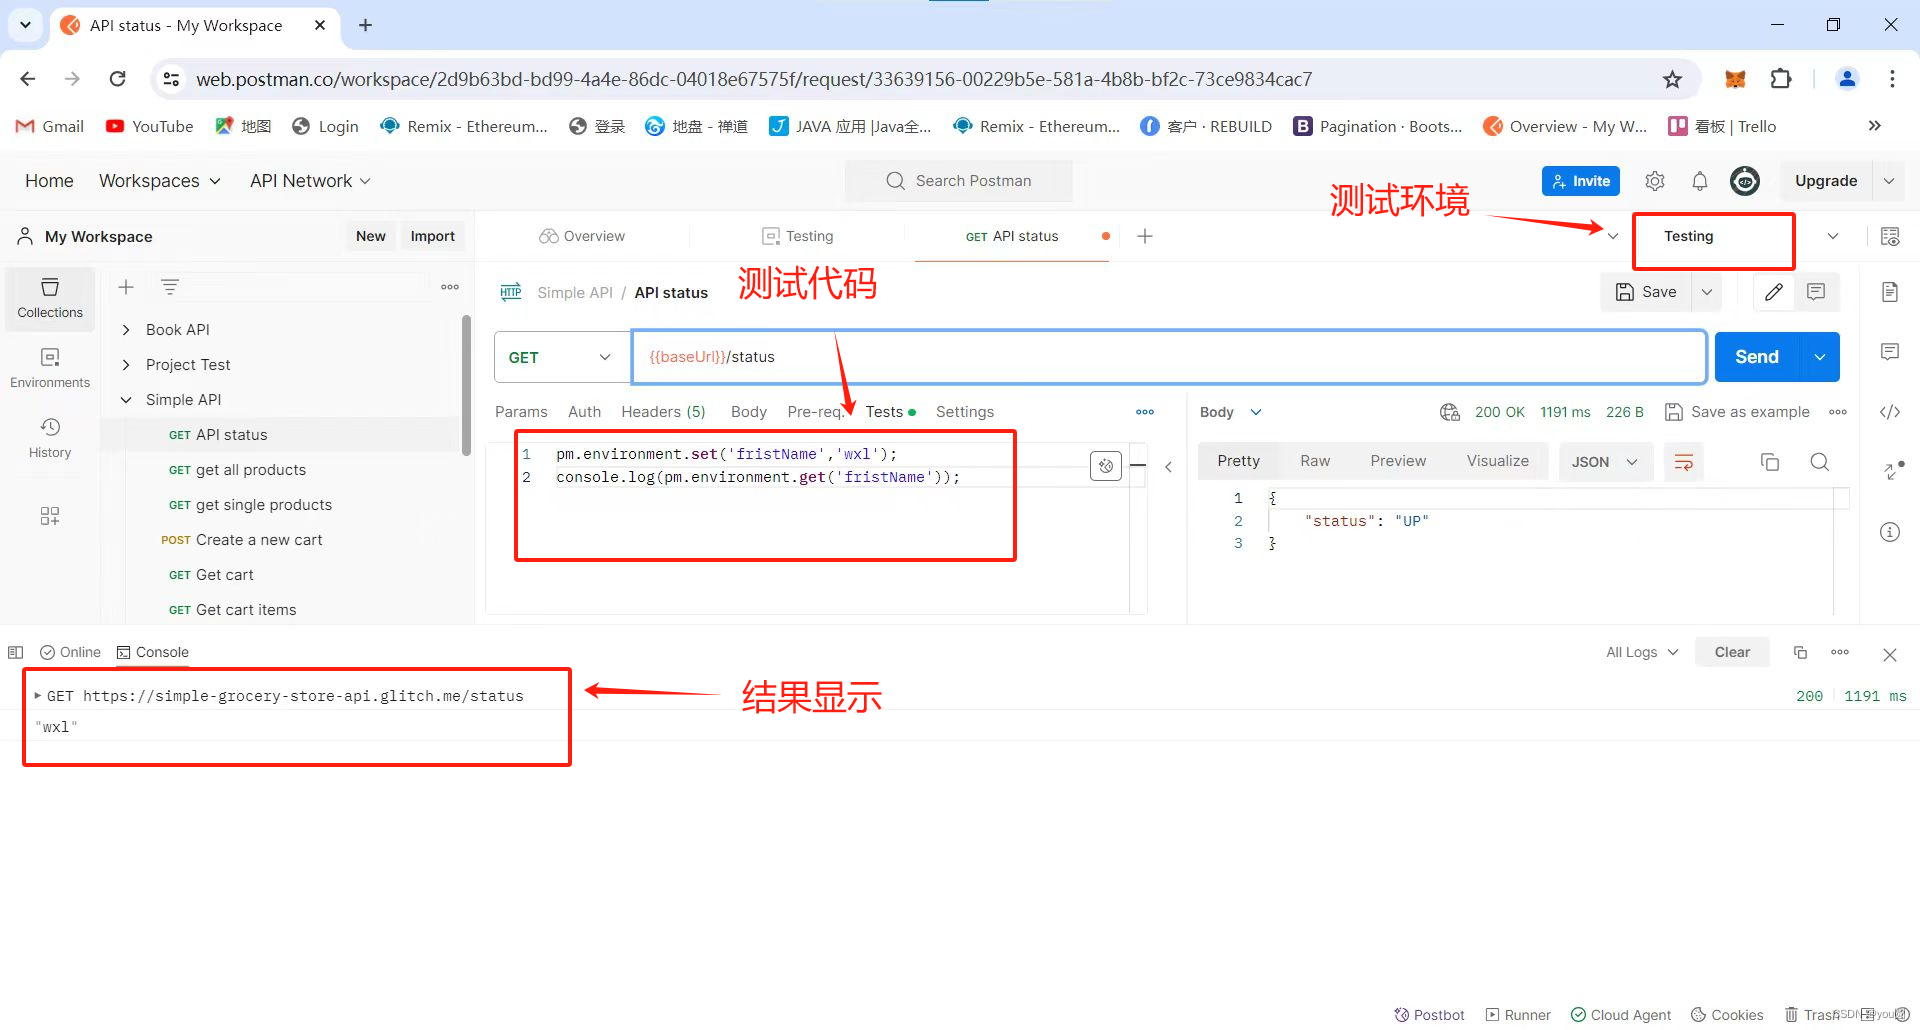
Task: Open the settings gear icon
Action: (x=1655, y=181)
